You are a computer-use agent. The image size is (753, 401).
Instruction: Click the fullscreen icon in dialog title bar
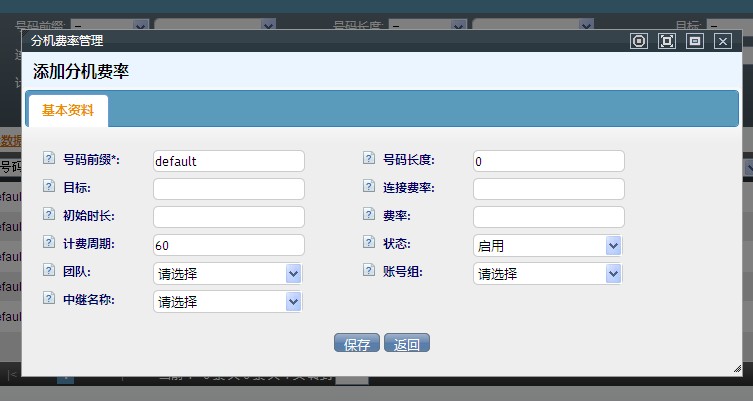pyautogui.click(x=667, y=41)
